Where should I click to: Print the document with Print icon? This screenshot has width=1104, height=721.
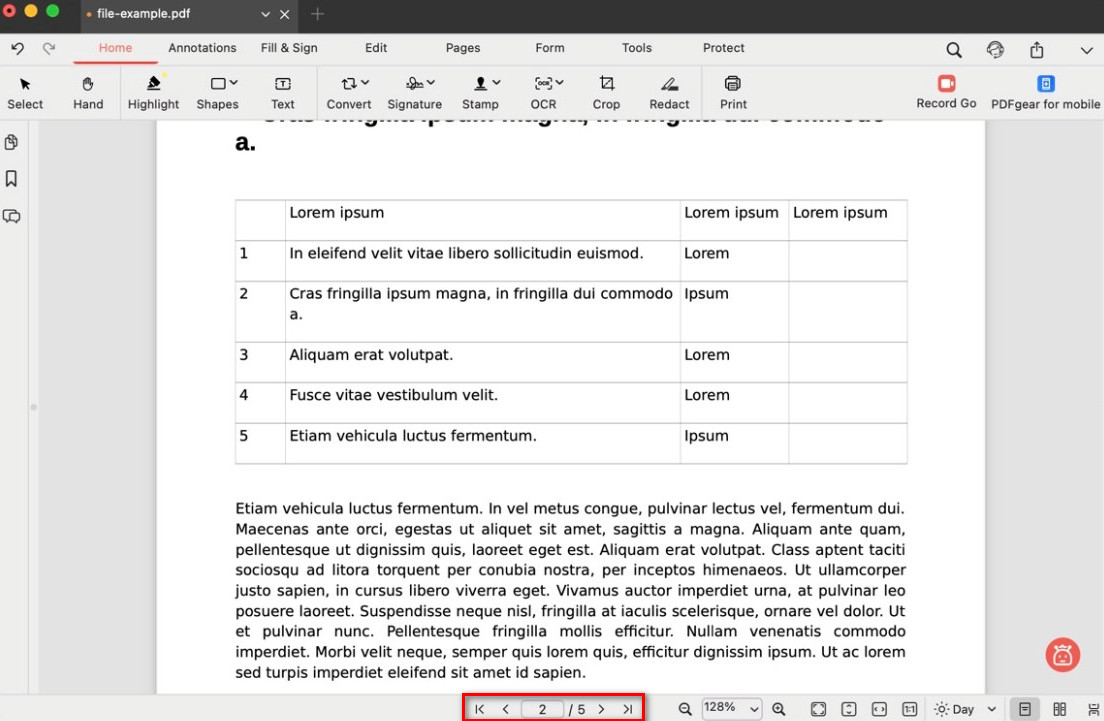tap(733, 90)
